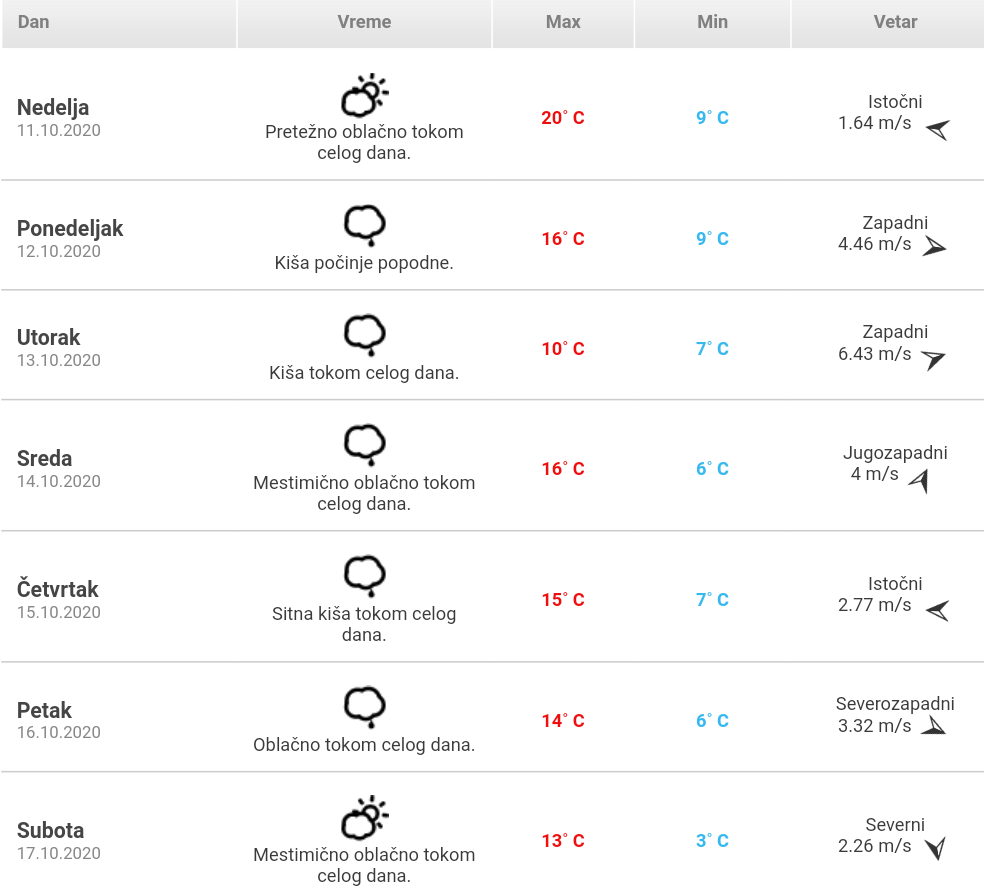
Task: Click the cloud icon for Petak
Action: click(365, 707)
